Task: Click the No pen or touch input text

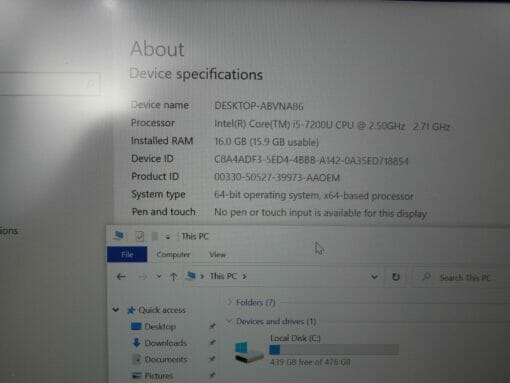Action: 320,213
